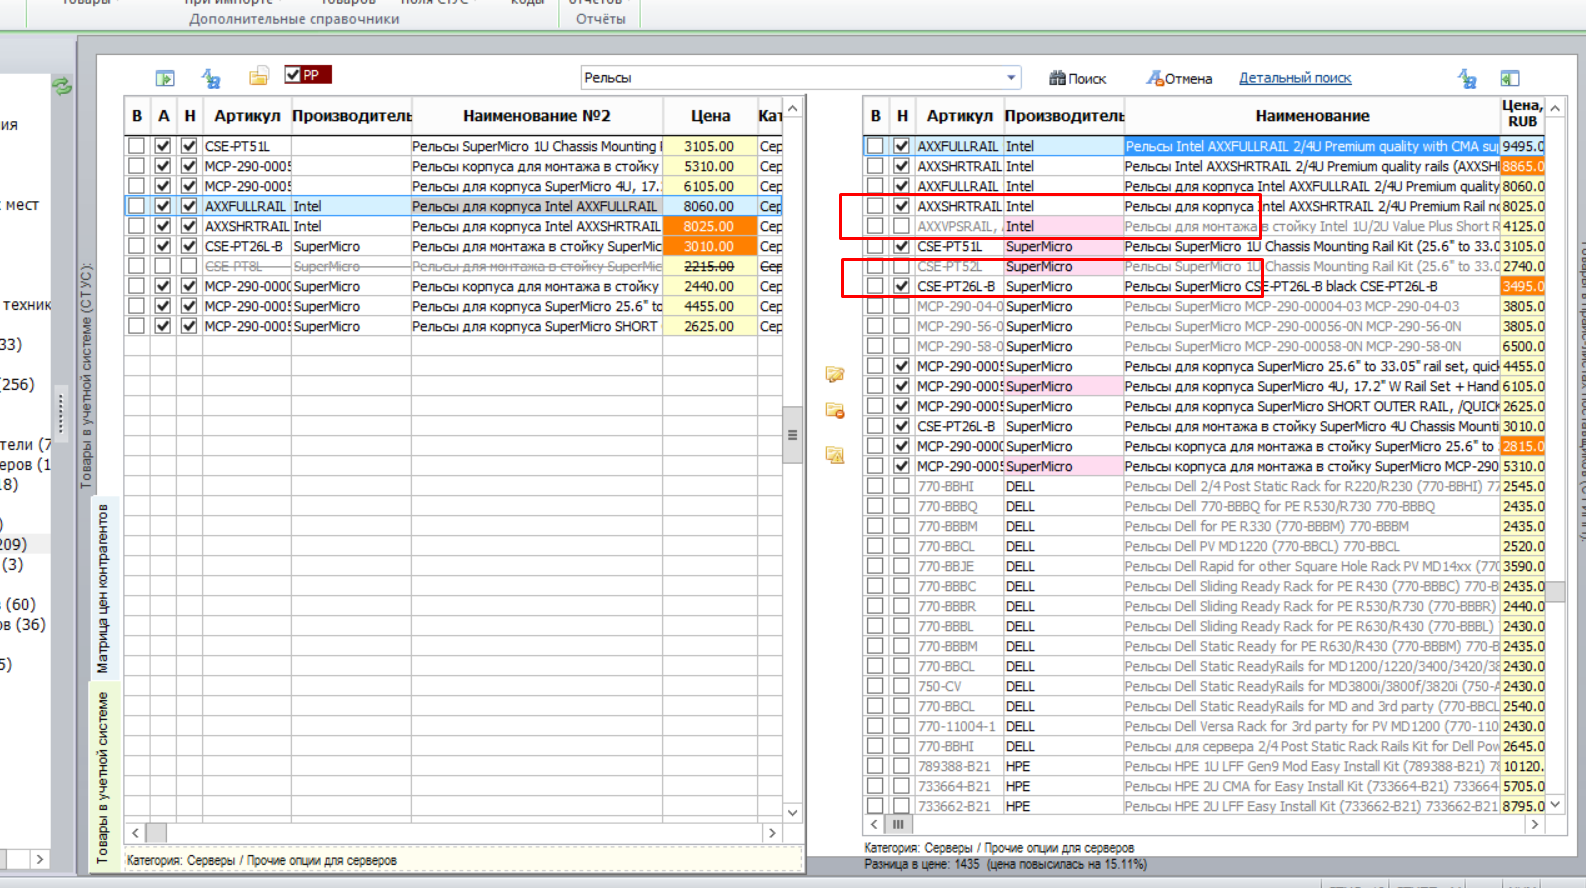Toggle column B checkbox for 770-BBBQ DELL row
Viewport: 1586px width, 888px height.
point(875,506)
